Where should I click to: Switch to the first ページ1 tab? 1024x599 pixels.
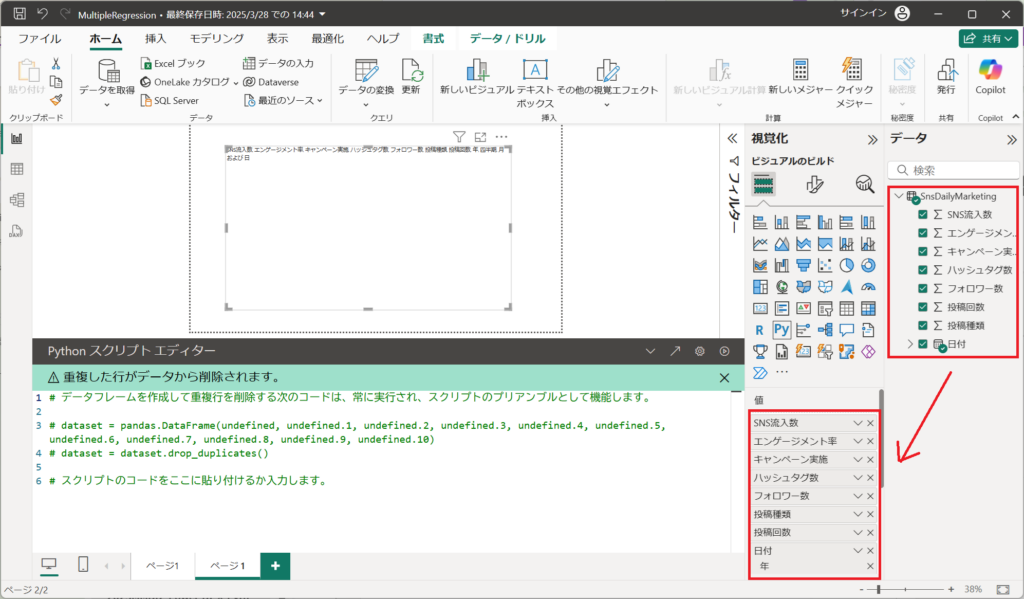163,566
